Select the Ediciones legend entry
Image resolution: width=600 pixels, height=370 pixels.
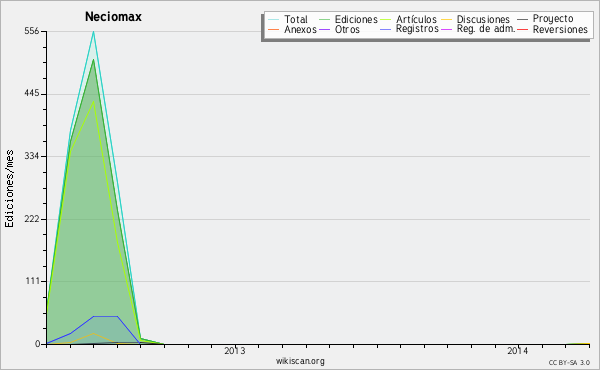coord(356,19)
